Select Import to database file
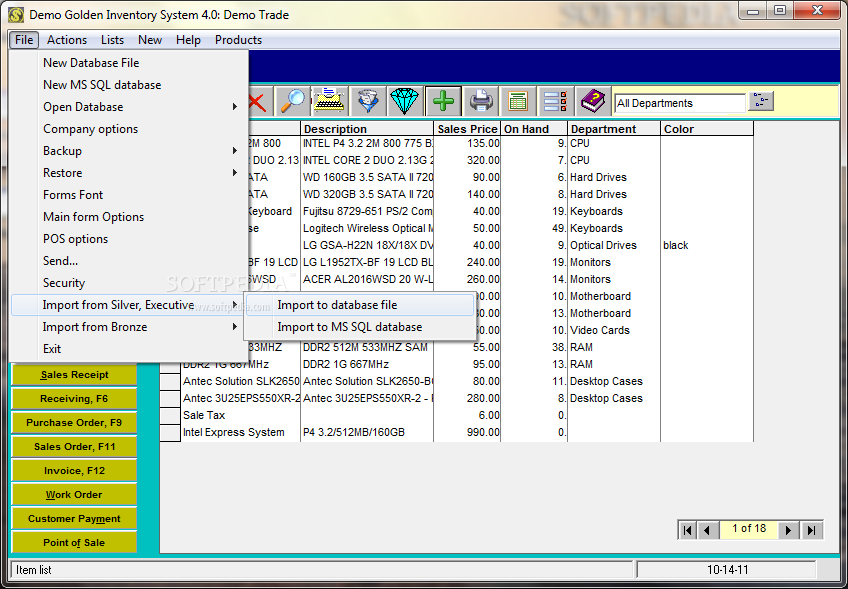This screenshot has width=848, height=589. [360, 305]
